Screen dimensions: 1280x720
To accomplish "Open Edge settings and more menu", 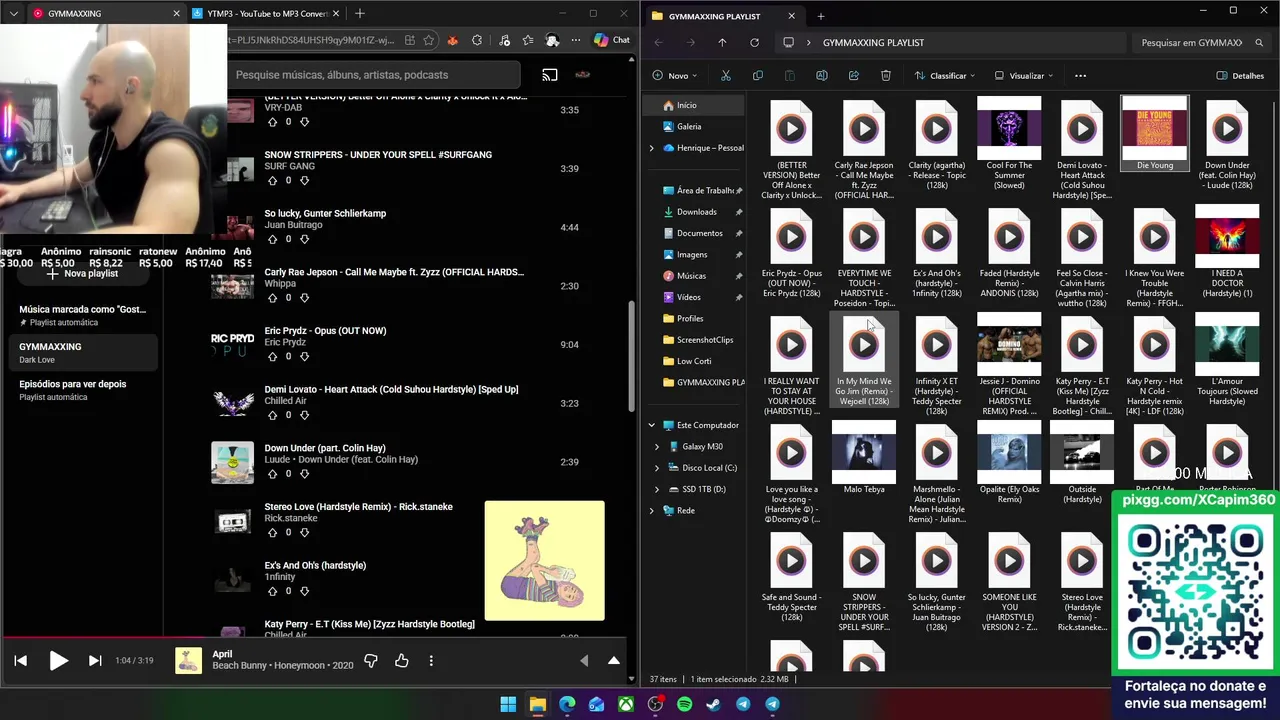I will (x=575, y=40).
